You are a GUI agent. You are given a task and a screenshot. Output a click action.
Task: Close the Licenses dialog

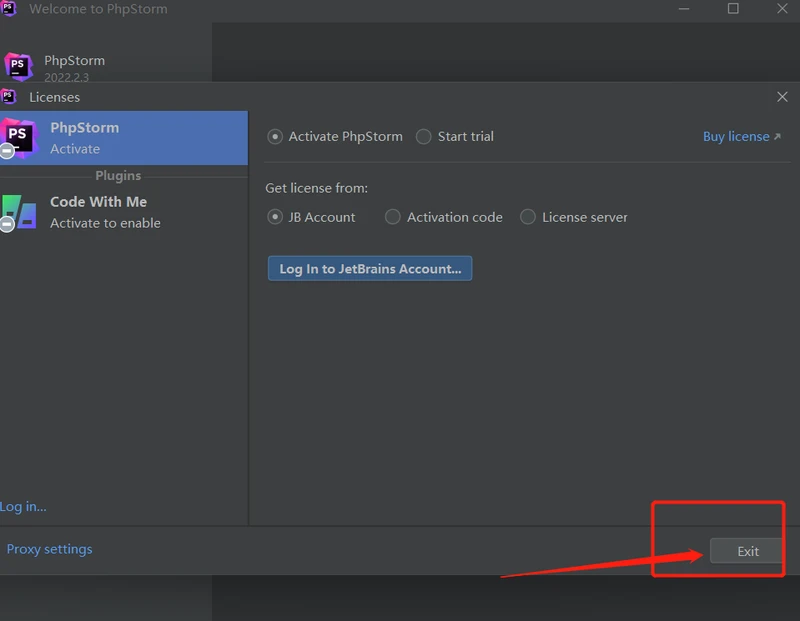click(x=782, y=97)
